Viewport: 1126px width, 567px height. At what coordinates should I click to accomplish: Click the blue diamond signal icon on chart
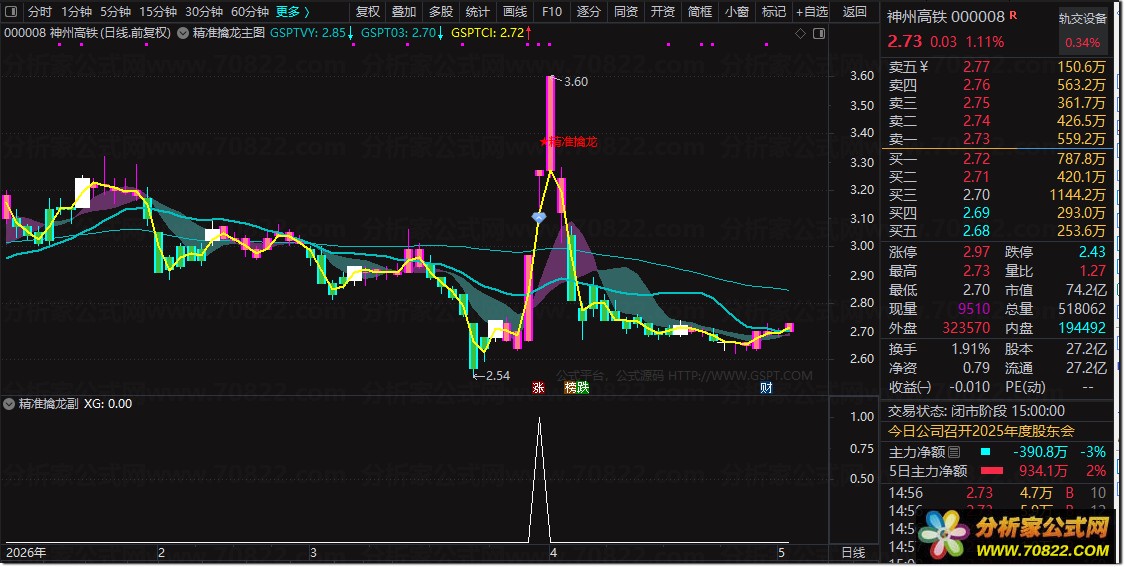coord(539,216)
